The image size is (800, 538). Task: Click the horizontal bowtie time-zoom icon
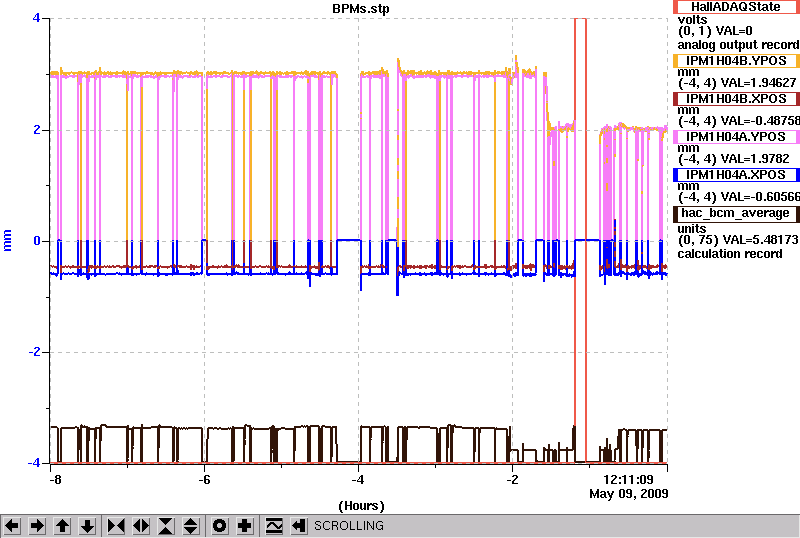(116, 526)
